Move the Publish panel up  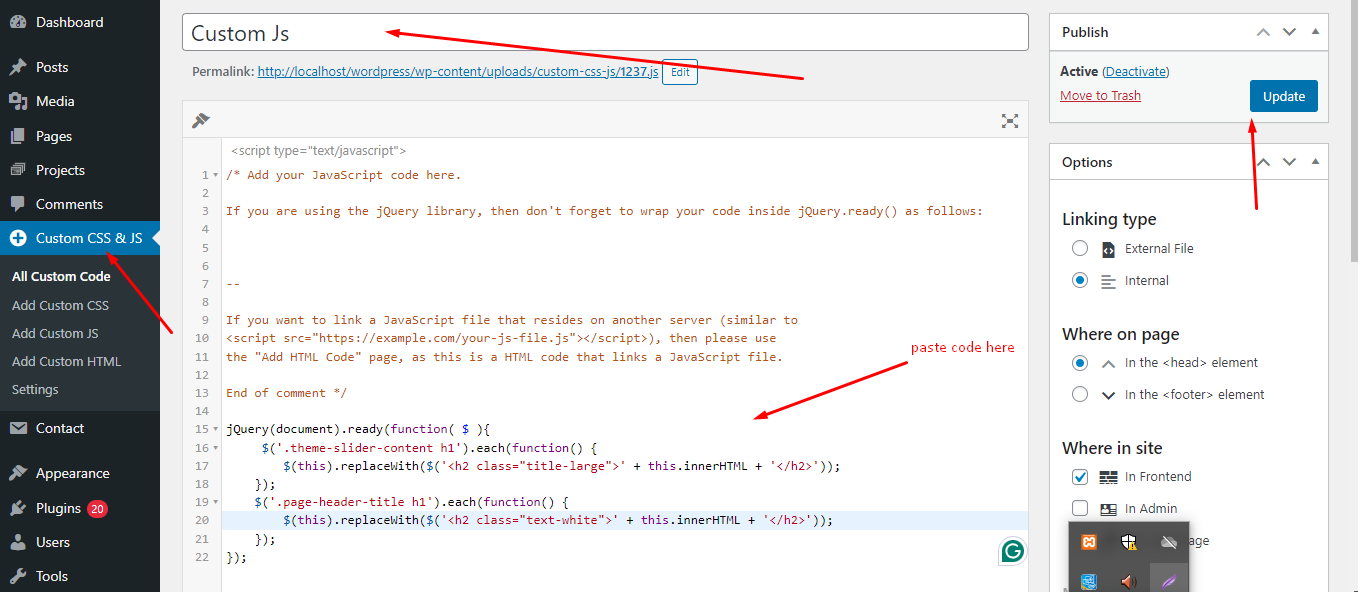pyautogui.click(x=1263, y=32)
